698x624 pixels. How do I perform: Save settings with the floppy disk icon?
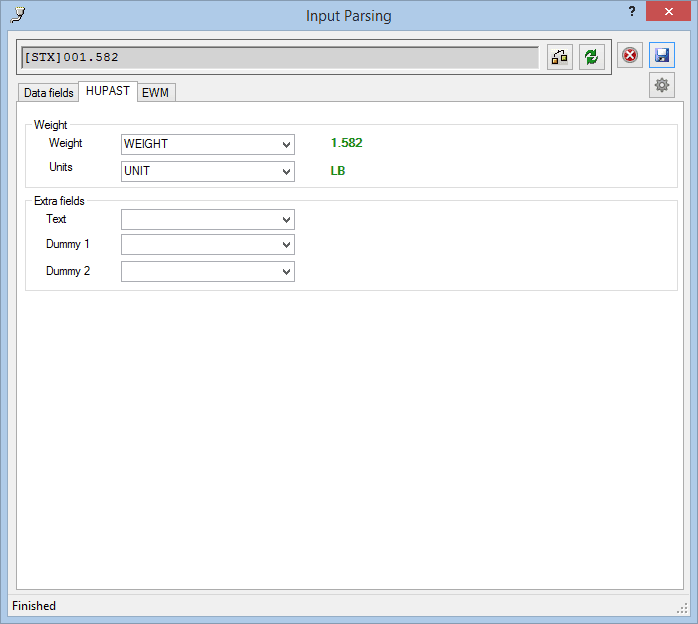pyautogui.click(x=662, y=56)
